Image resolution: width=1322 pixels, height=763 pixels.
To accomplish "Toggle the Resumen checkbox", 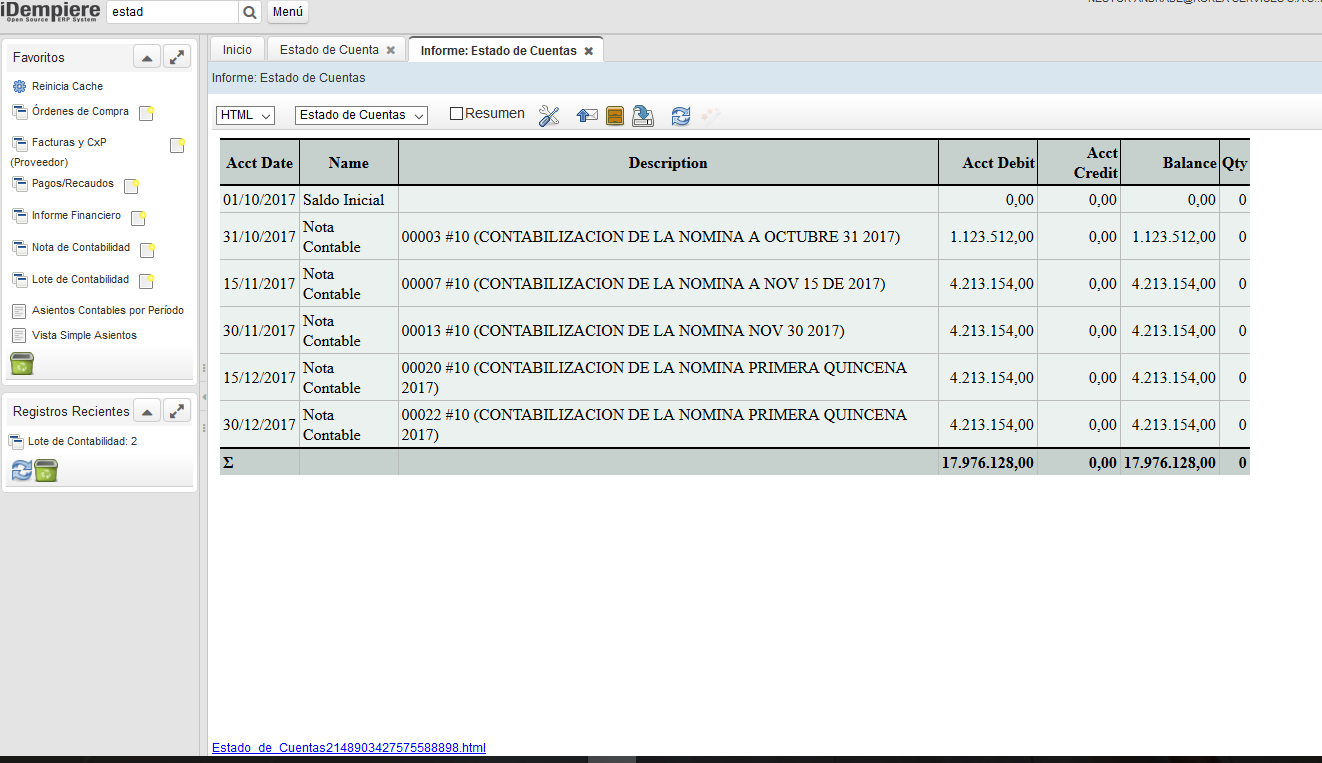I will 456,114.
